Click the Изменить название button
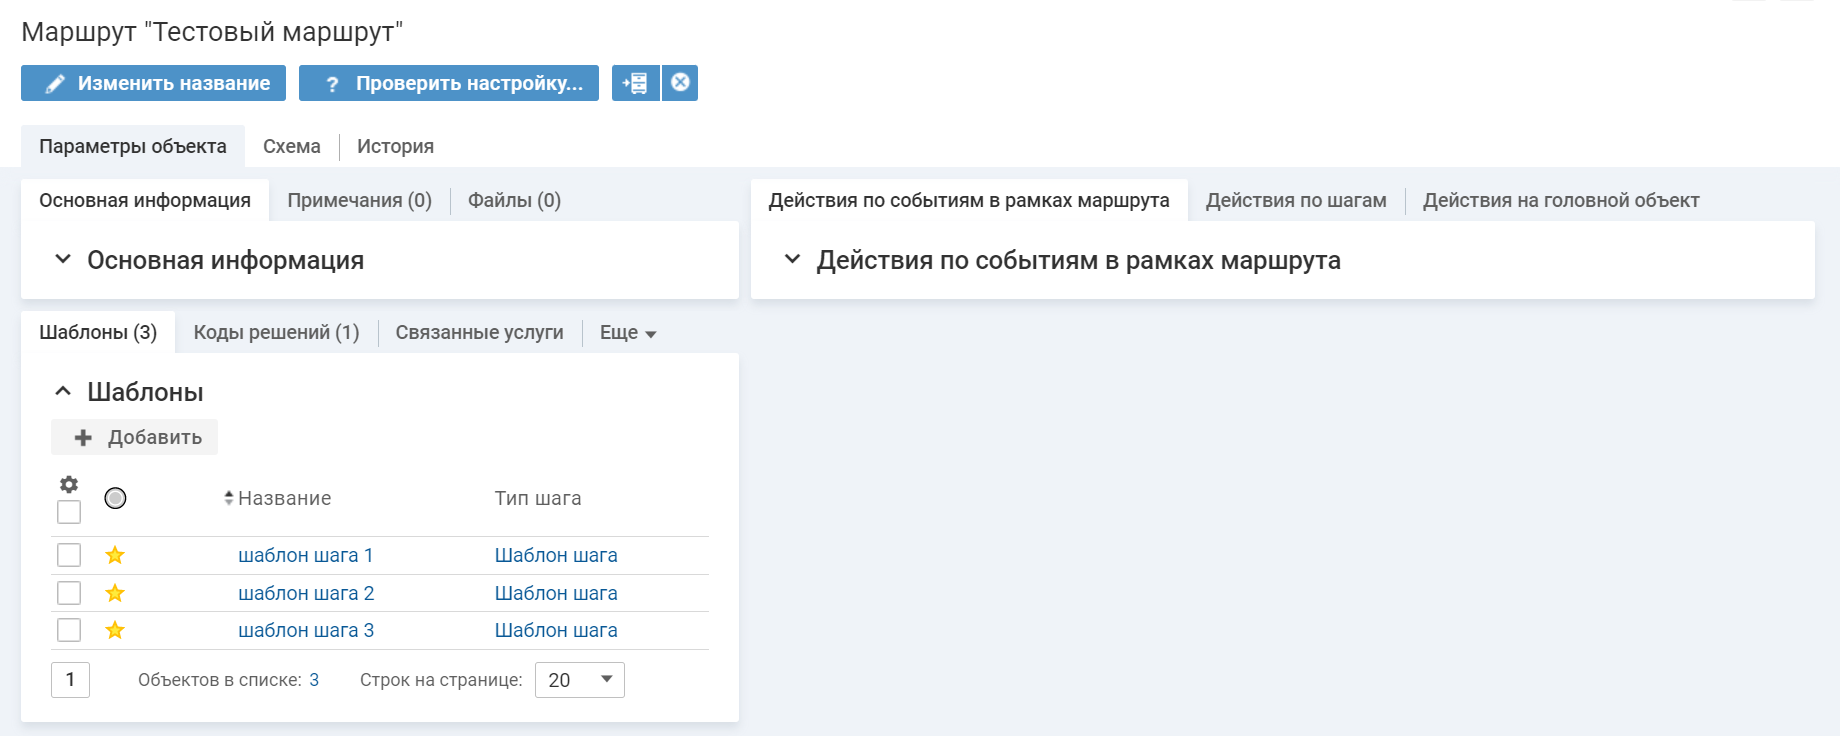Screen dimensions: 1840x736 153,83
